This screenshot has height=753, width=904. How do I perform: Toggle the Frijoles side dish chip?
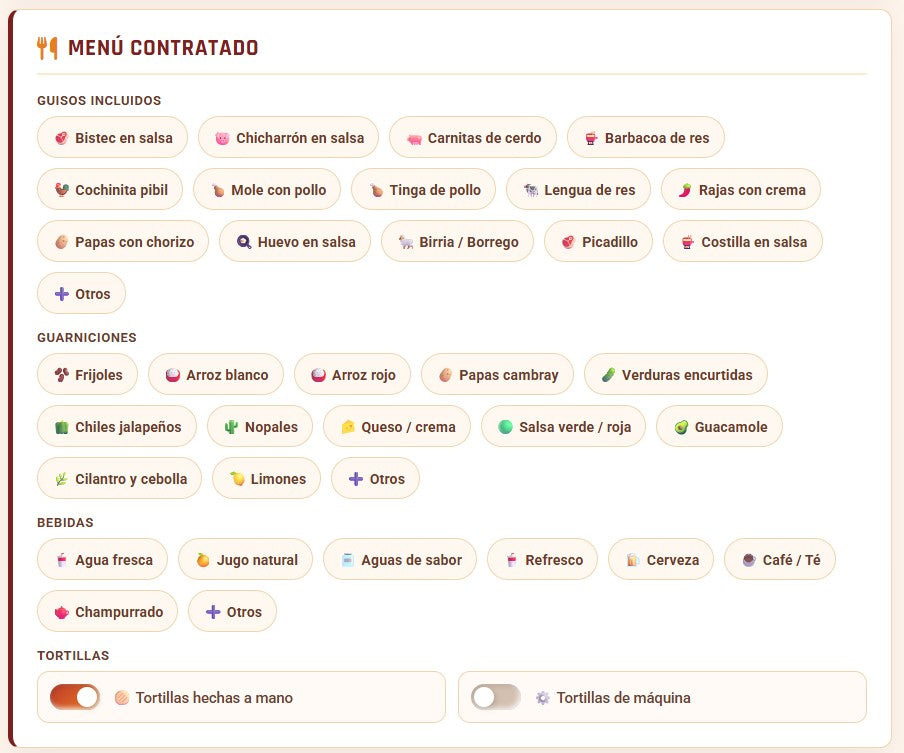[x=88, y=375]
